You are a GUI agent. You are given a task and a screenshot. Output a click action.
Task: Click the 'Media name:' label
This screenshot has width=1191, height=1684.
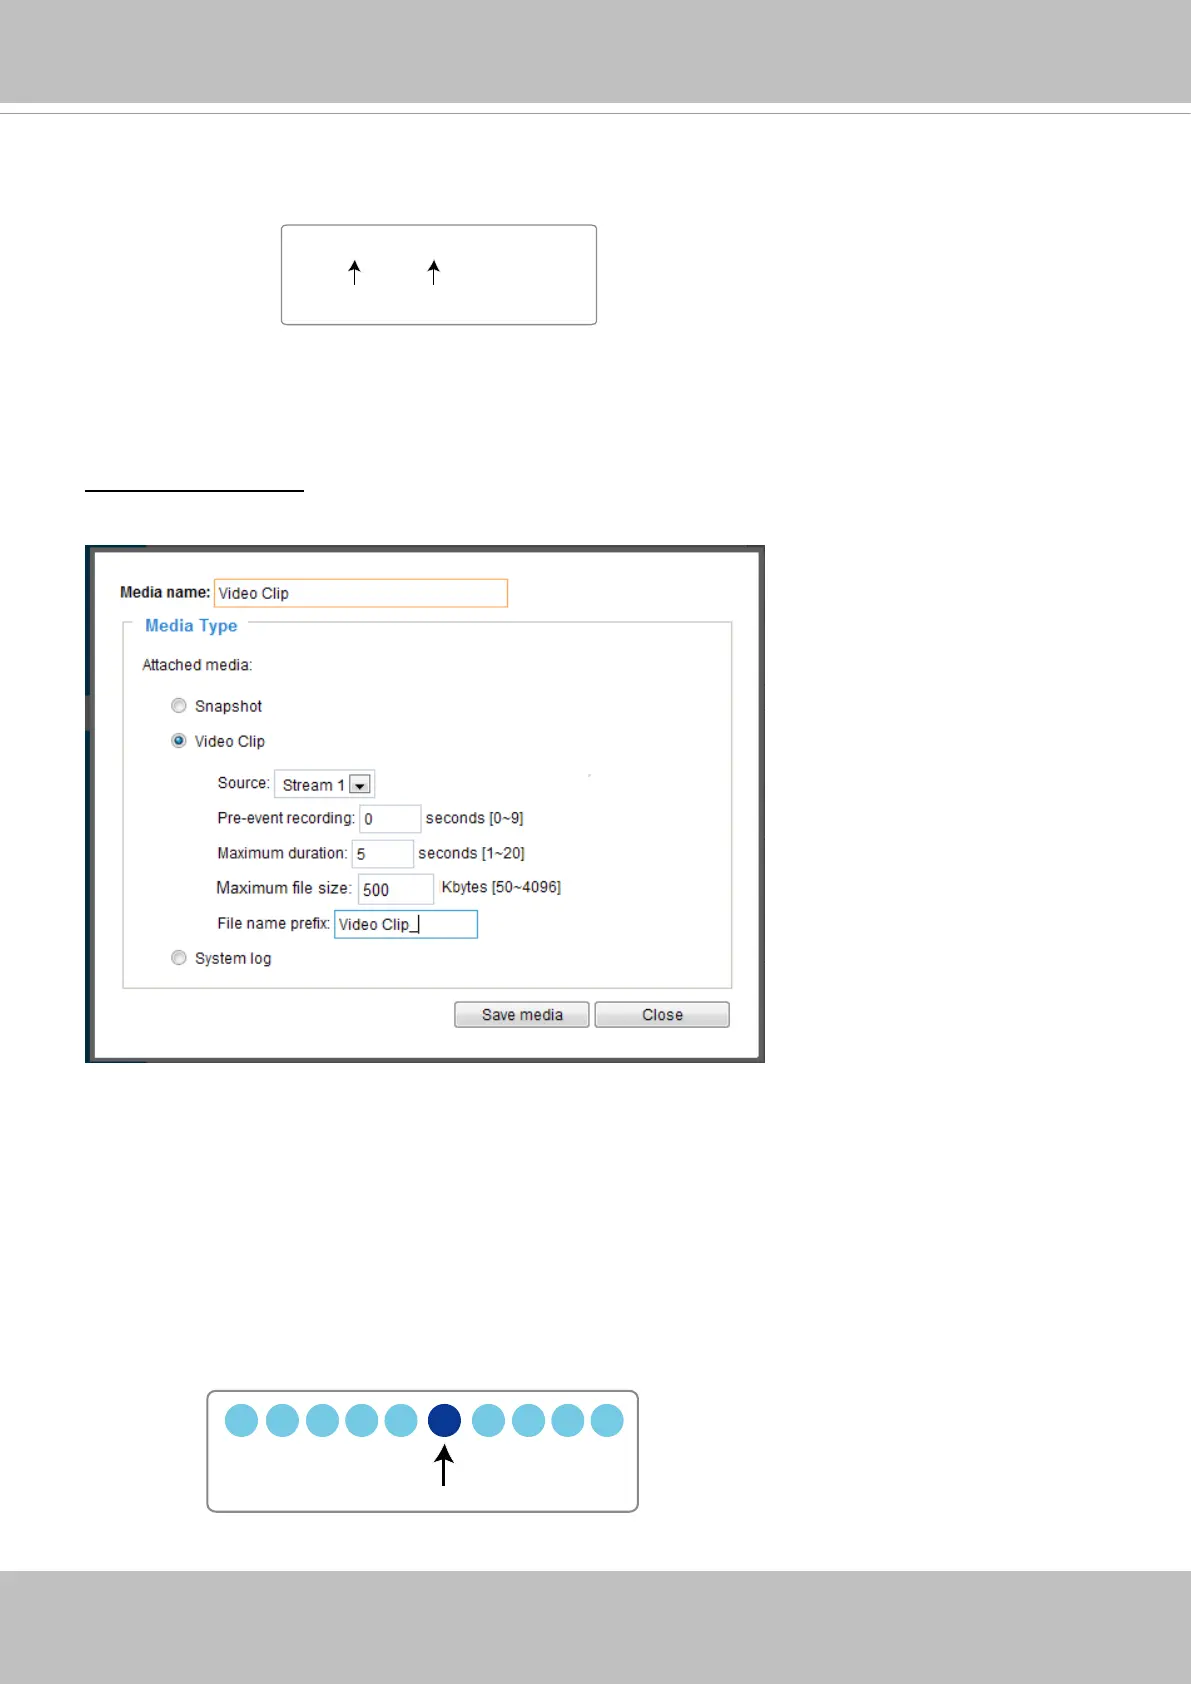pyautogui.click(x=165, y=592)
